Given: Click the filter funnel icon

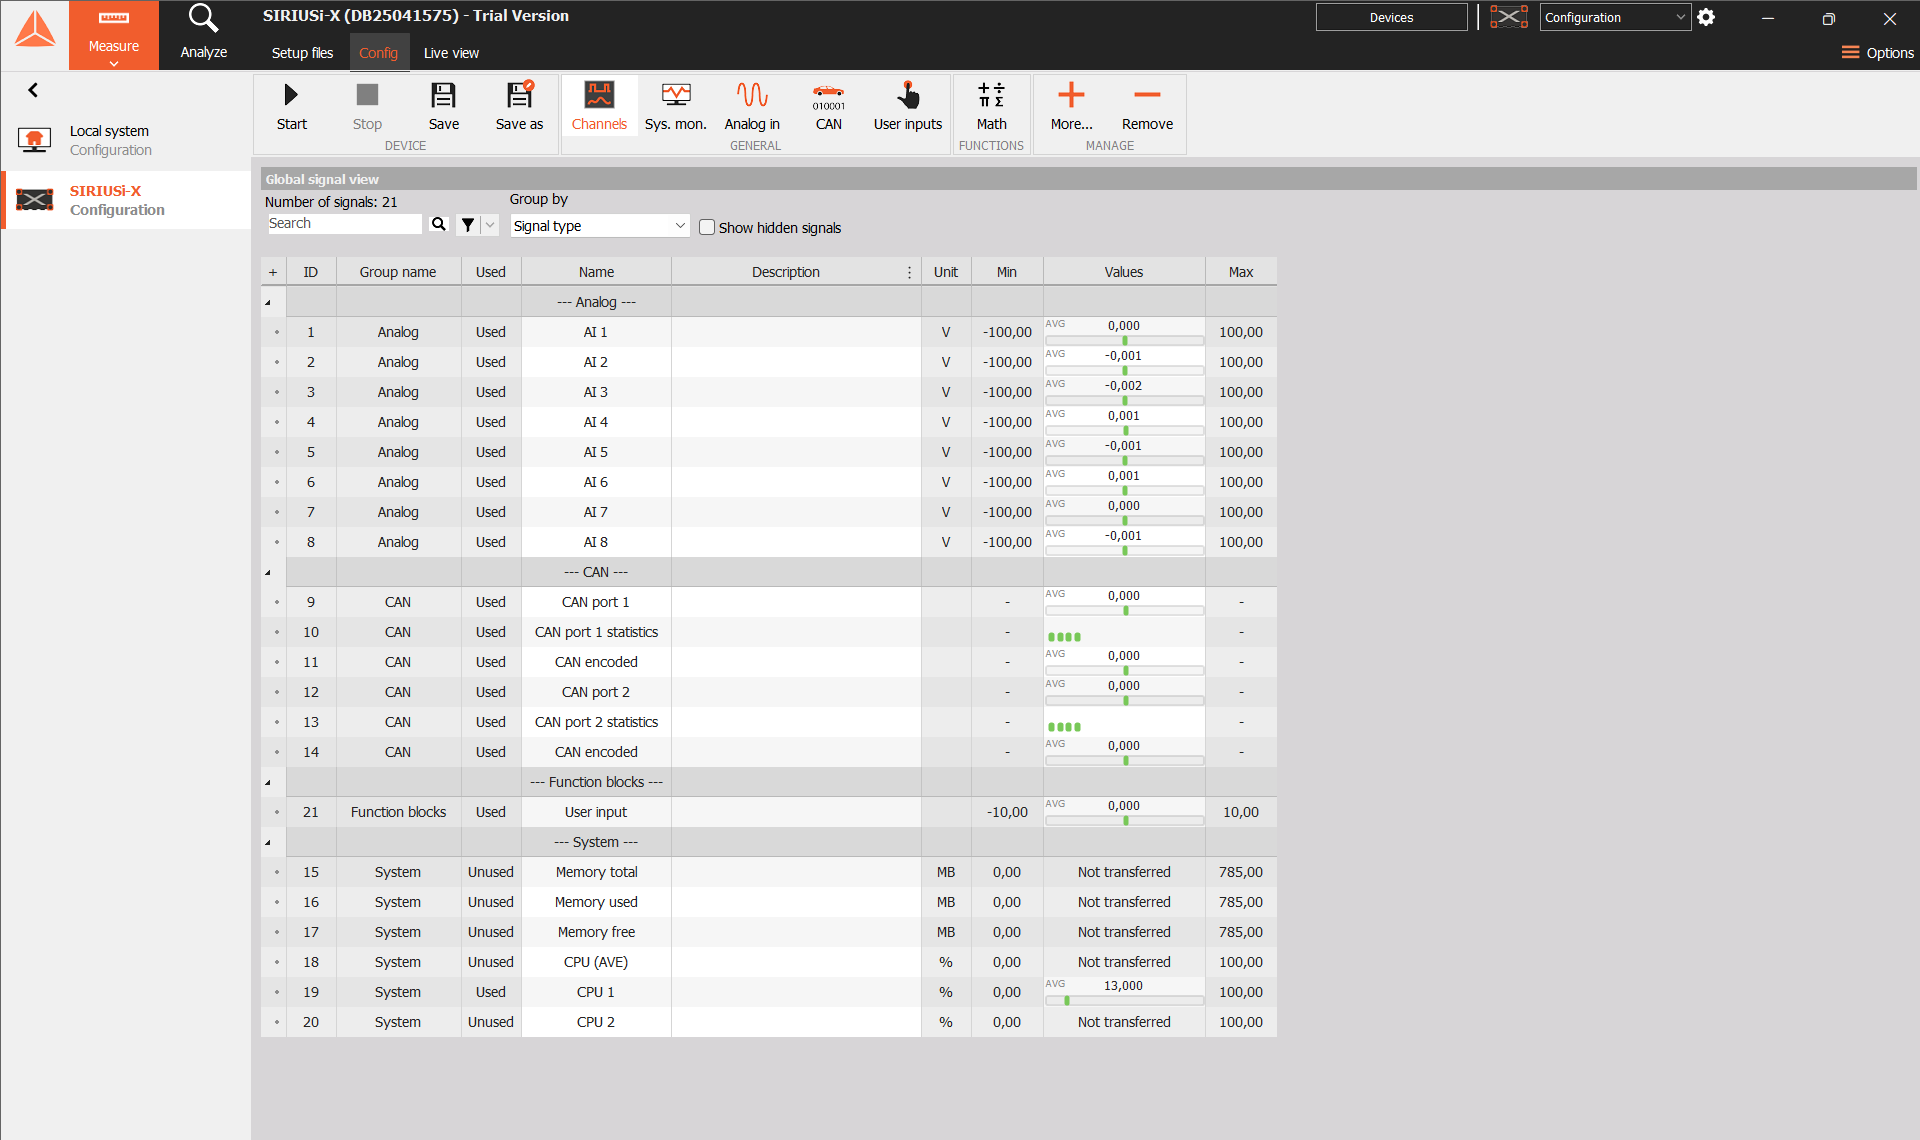Looking at the screenshot, I should pos(468,225).
